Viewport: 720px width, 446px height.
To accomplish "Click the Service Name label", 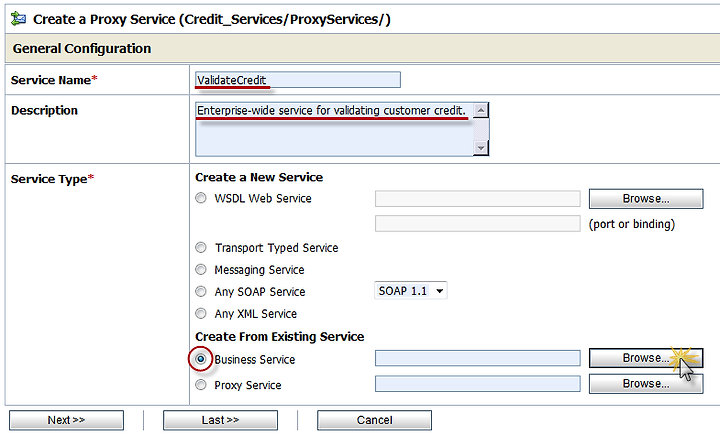I will 54,80.
